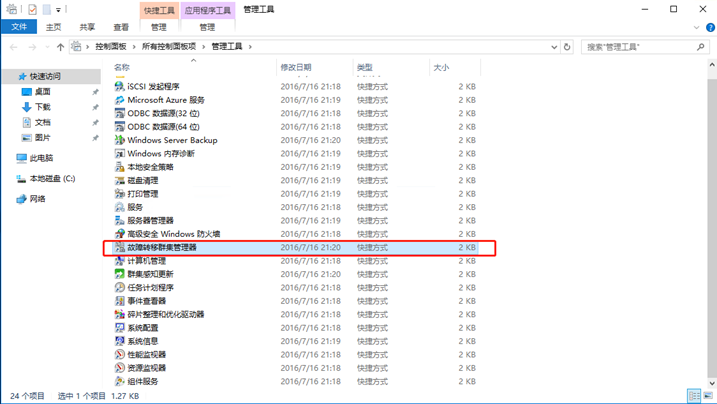Click the 事件查看器 shortcut icon
This screenshot has width=717, height=404.
tap(120, 301)
